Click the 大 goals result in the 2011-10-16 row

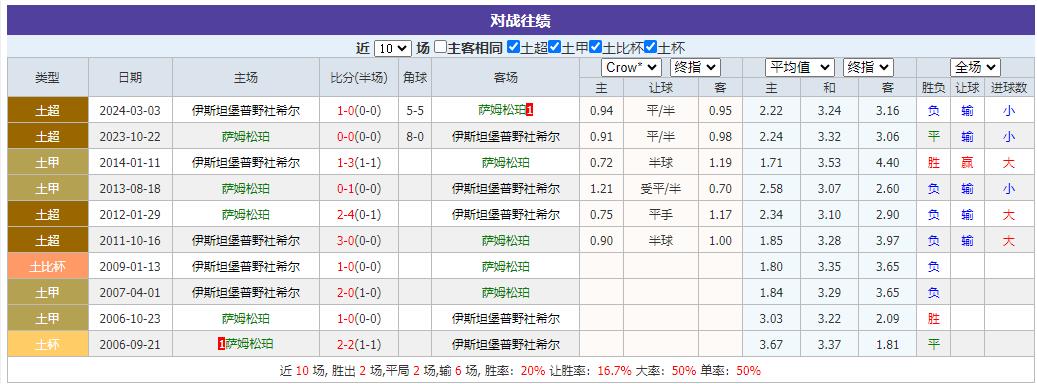point(1009,241)
